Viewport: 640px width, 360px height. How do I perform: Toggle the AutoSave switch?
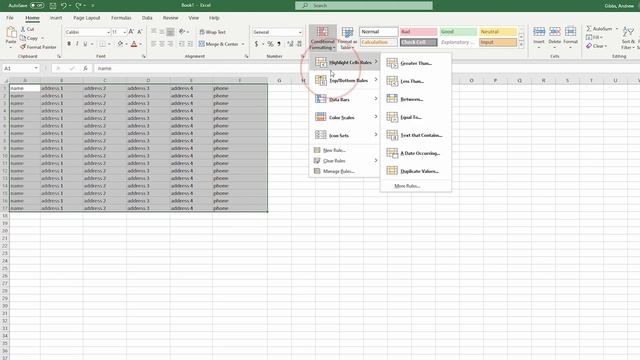[x=37, y=5]
